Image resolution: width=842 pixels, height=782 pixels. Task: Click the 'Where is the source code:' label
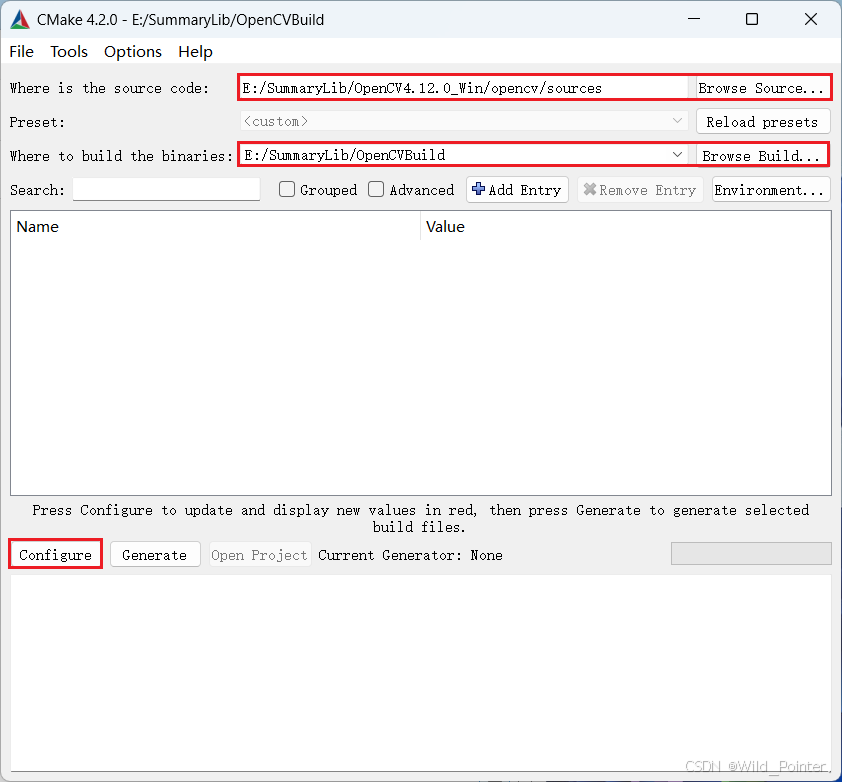[110, 88]
